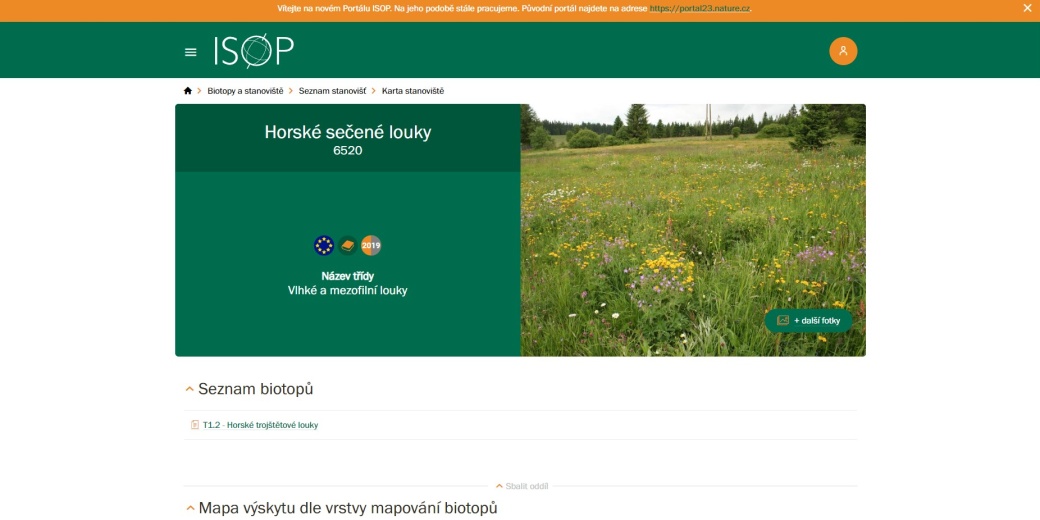Click the 2019 year badge
This screenshot has height=520, width=1040.
(371, 245)
